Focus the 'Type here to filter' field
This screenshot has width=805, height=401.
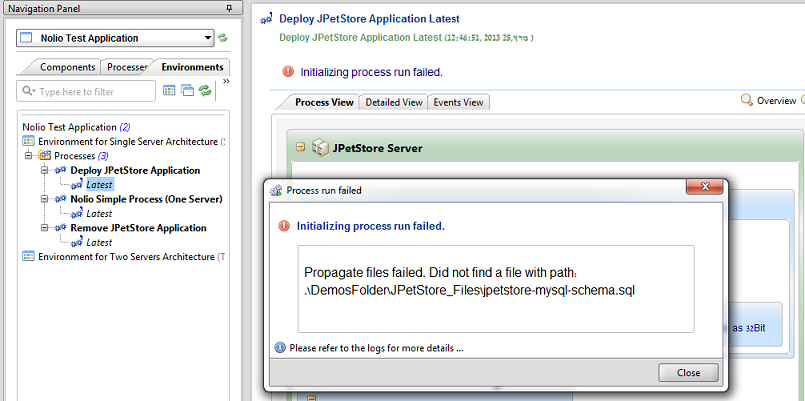(x=86, y=91)
